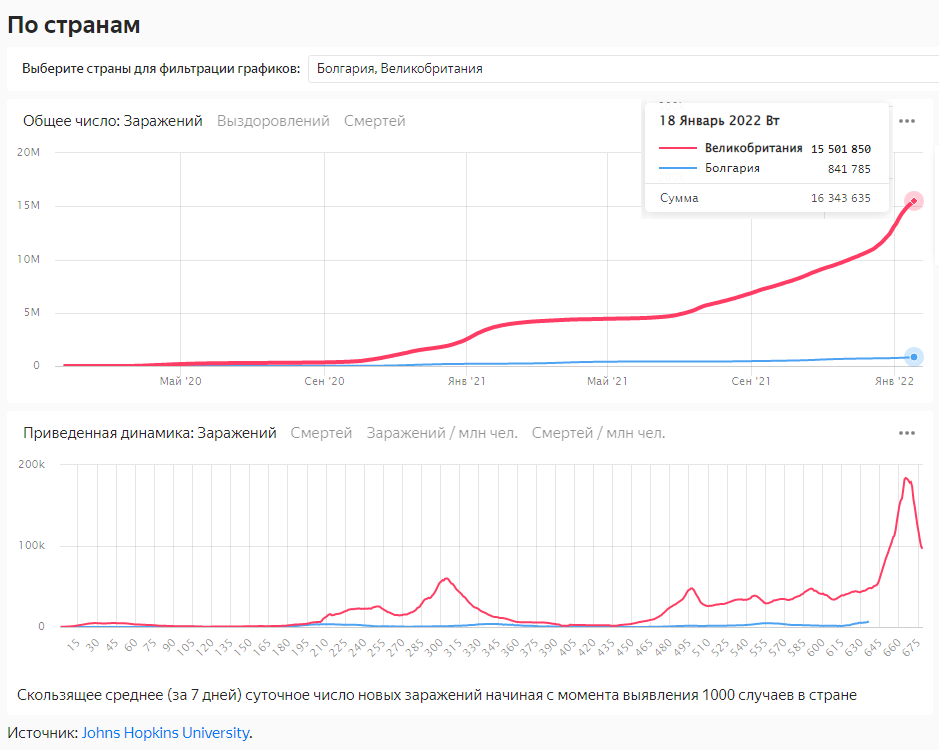Screen dimensions: 939x750
Task: Select Заражений in the Приведенная динамика chart
Action: click(x=236, y=433)
